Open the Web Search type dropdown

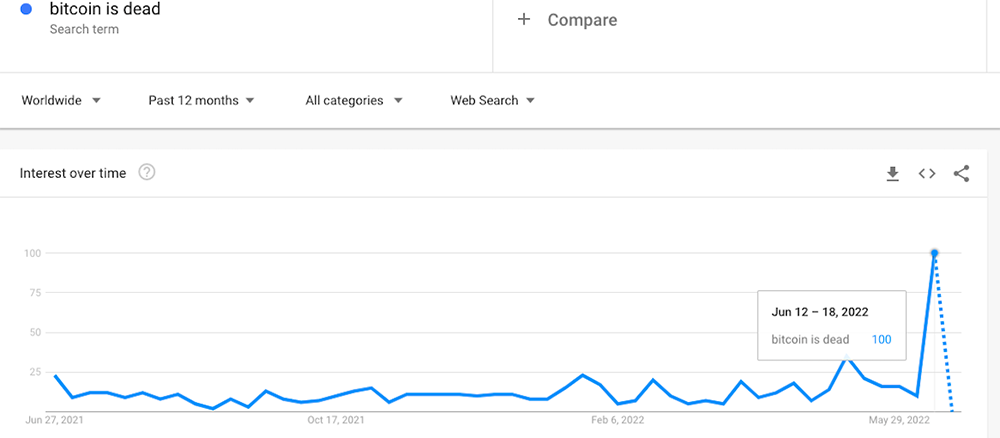(x=492, y=100)
